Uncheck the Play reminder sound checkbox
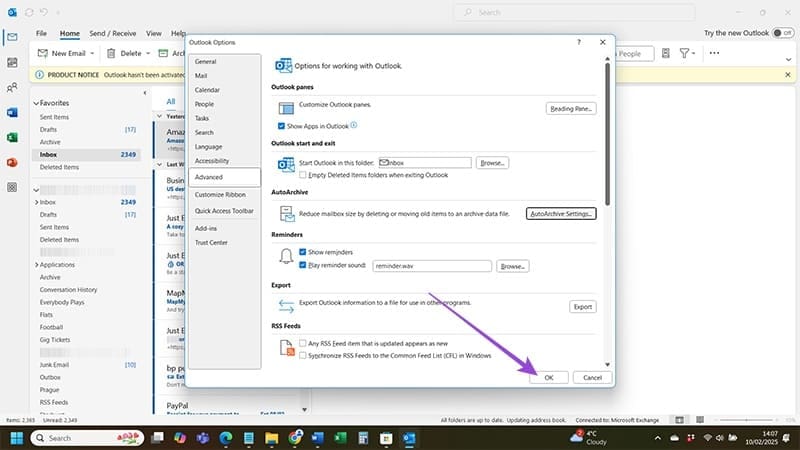Viewport: 800px width, 450px height. (303, 265)
